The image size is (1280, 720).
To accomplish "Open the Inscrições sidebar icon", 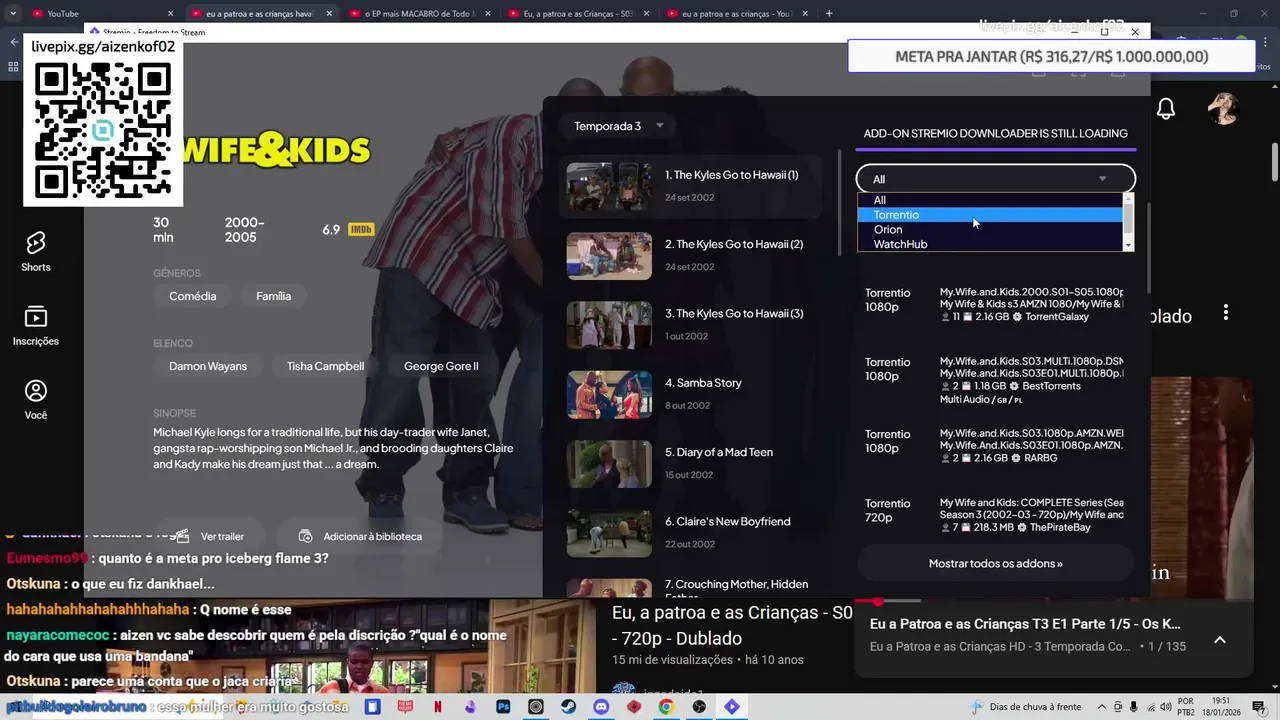I will tap(36, 325).
